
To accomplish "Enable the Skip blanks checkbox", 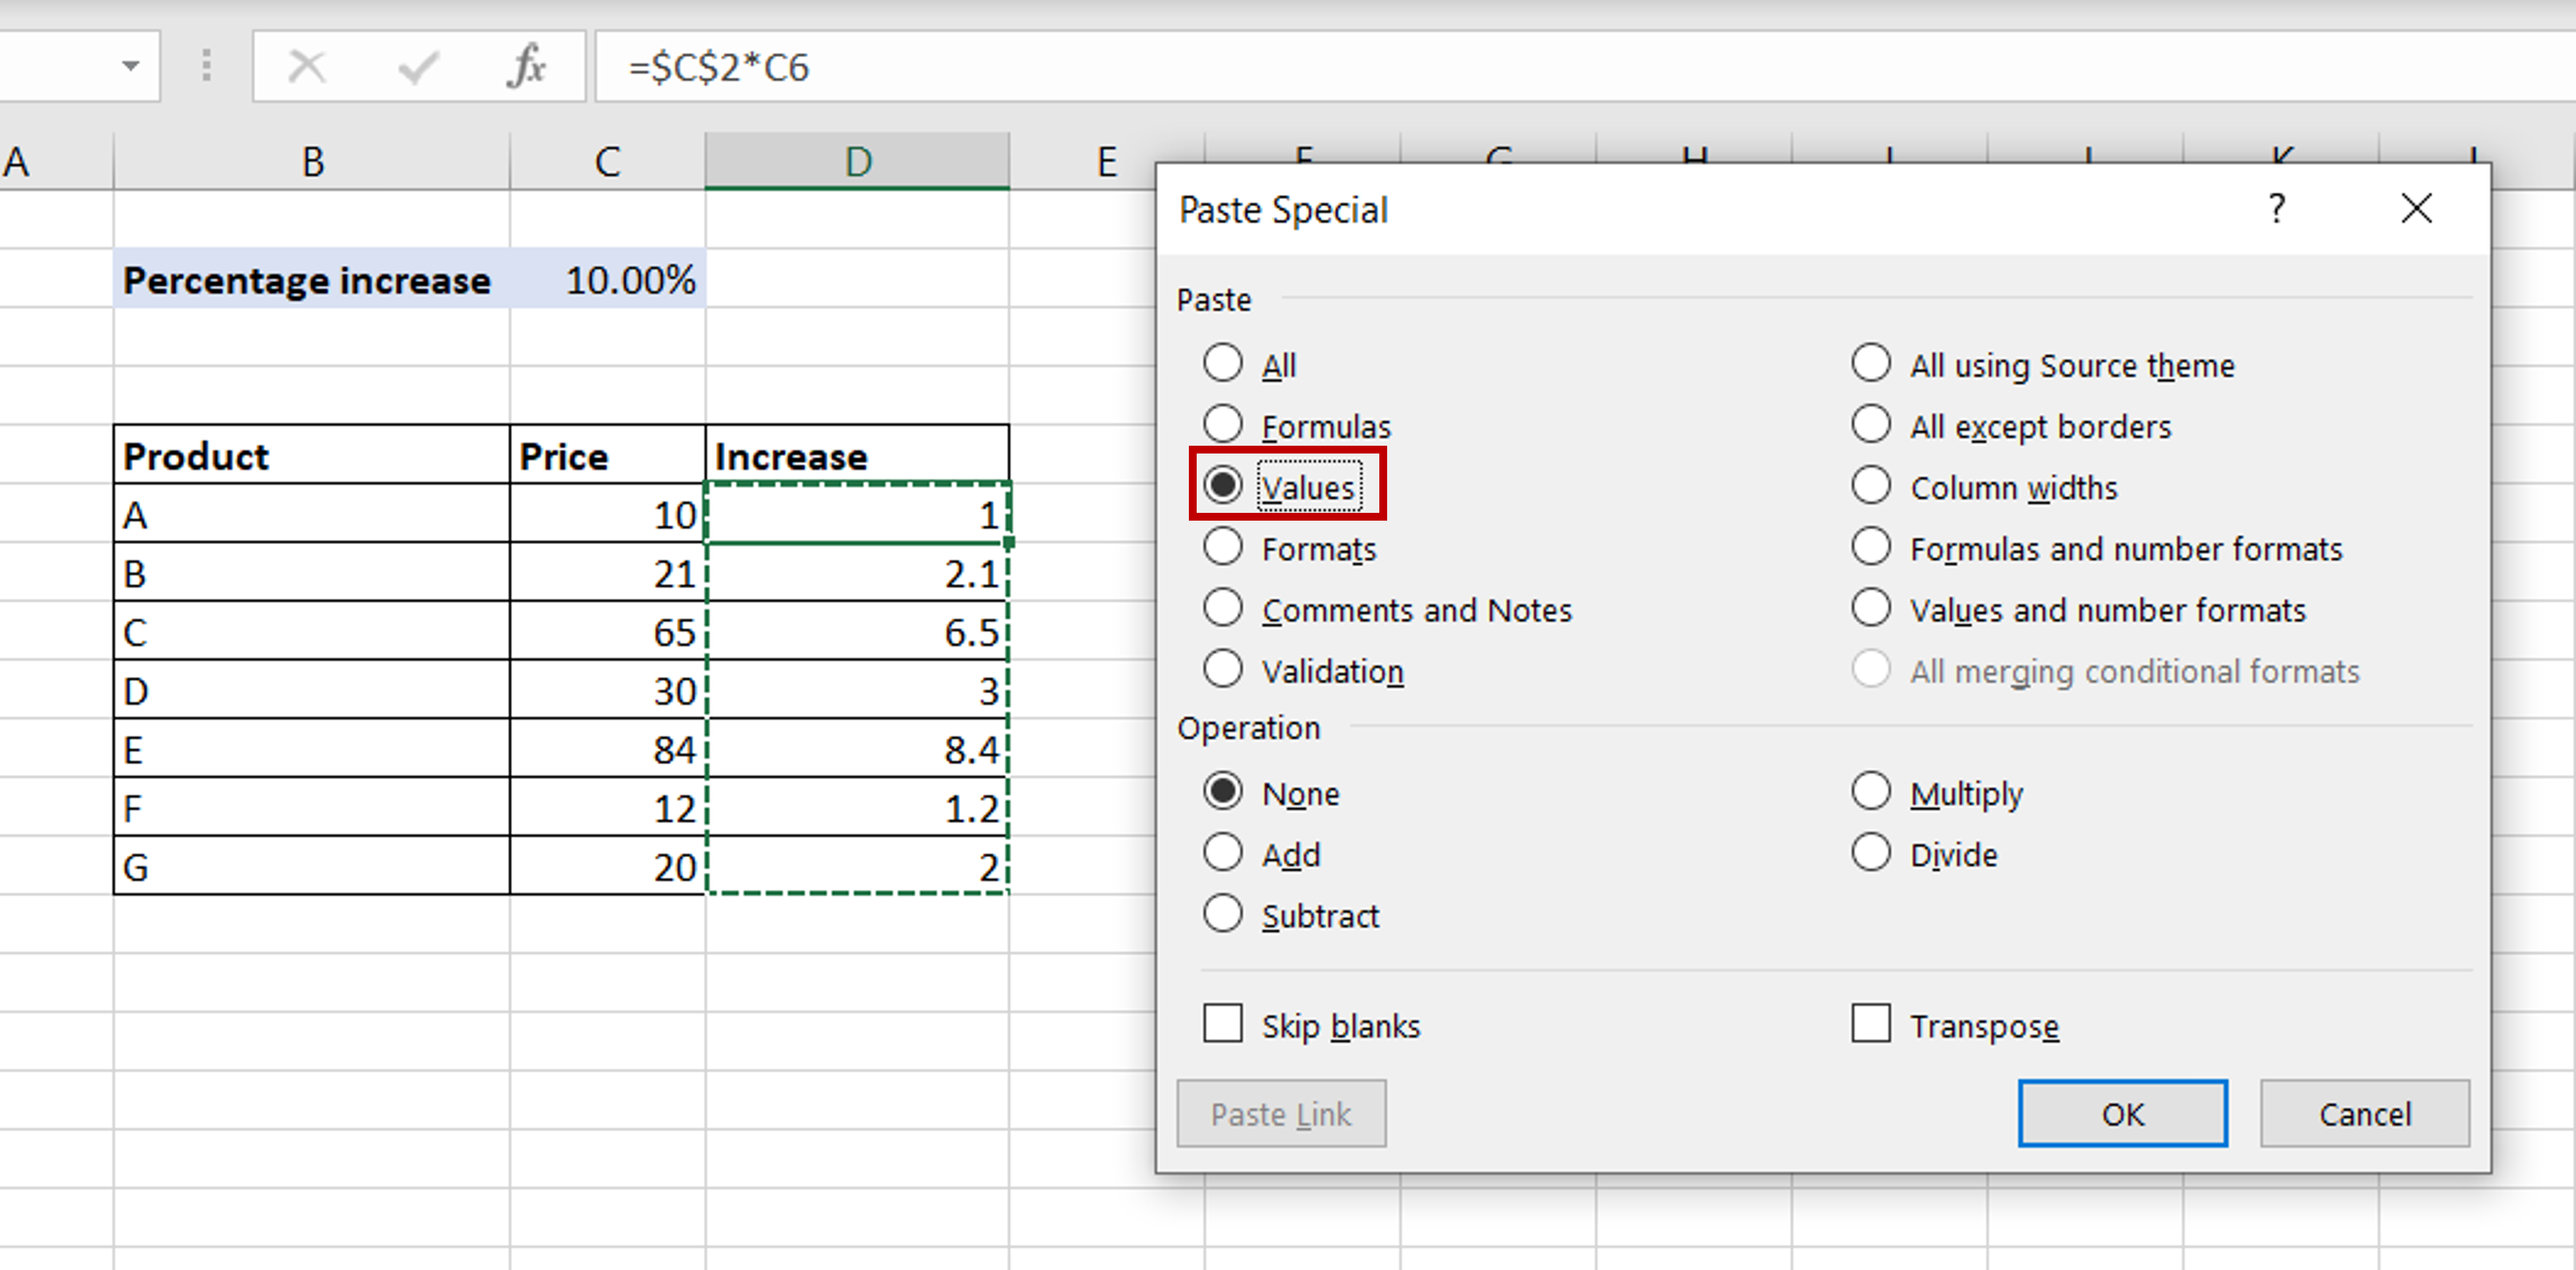I will click(1223, 1024).
